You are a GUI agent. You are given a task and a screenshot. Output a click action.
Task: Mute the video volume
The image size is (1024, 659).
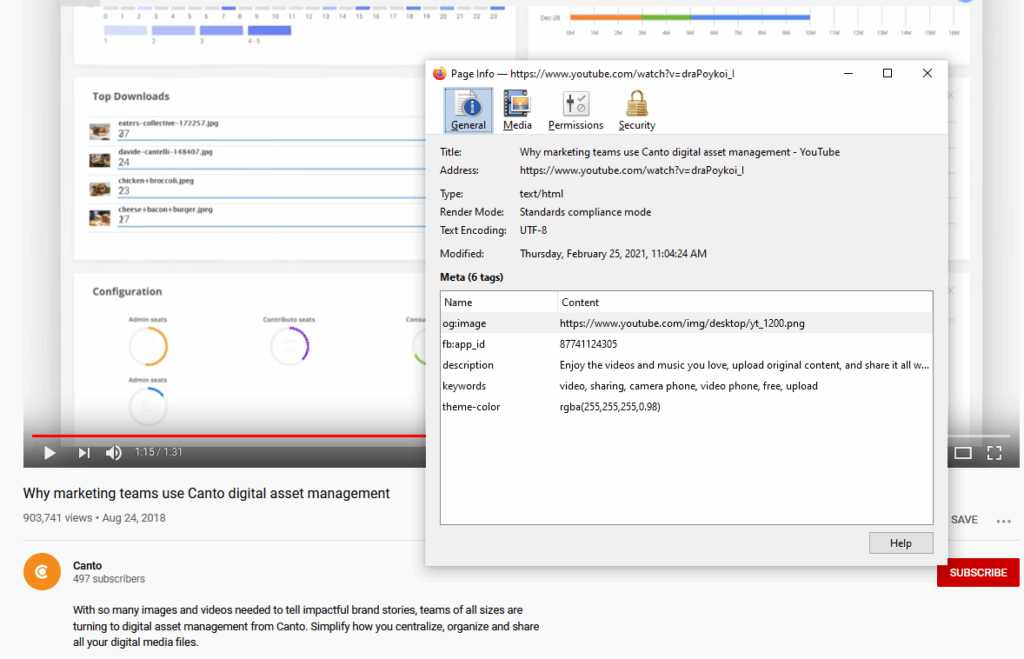point(114,452)
